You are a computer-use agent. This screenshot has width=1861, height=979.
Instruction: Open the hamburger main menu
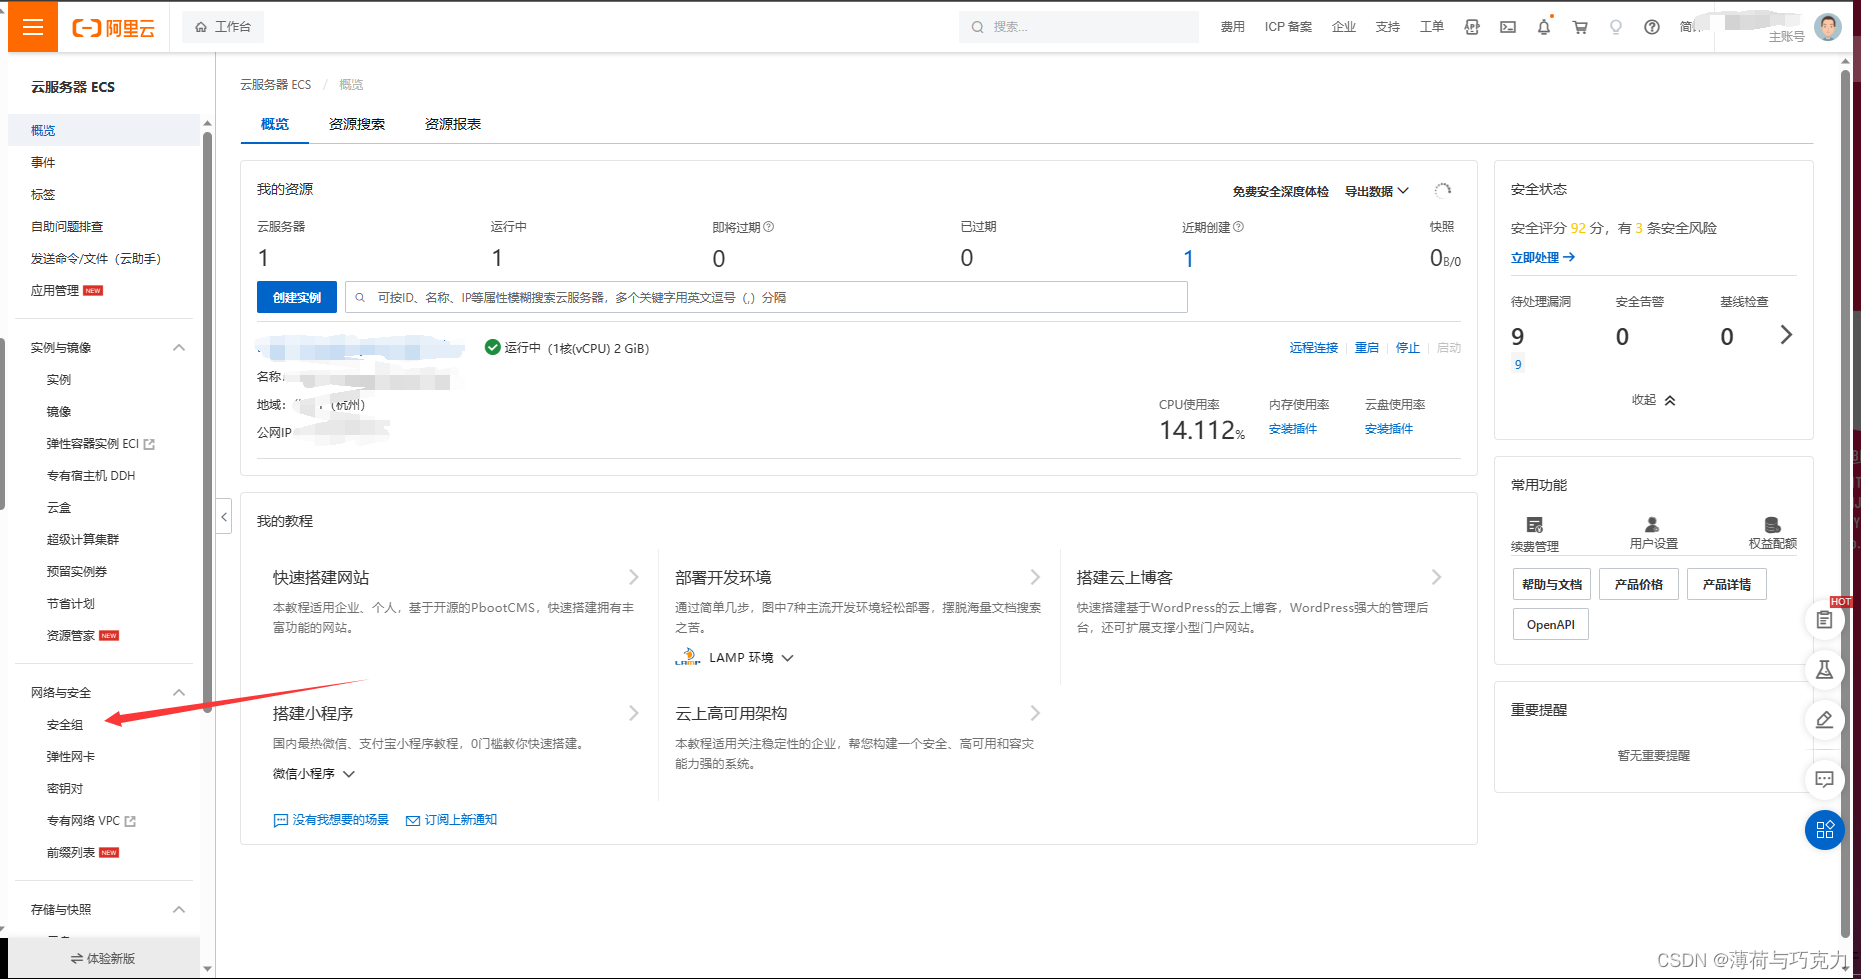33,27
